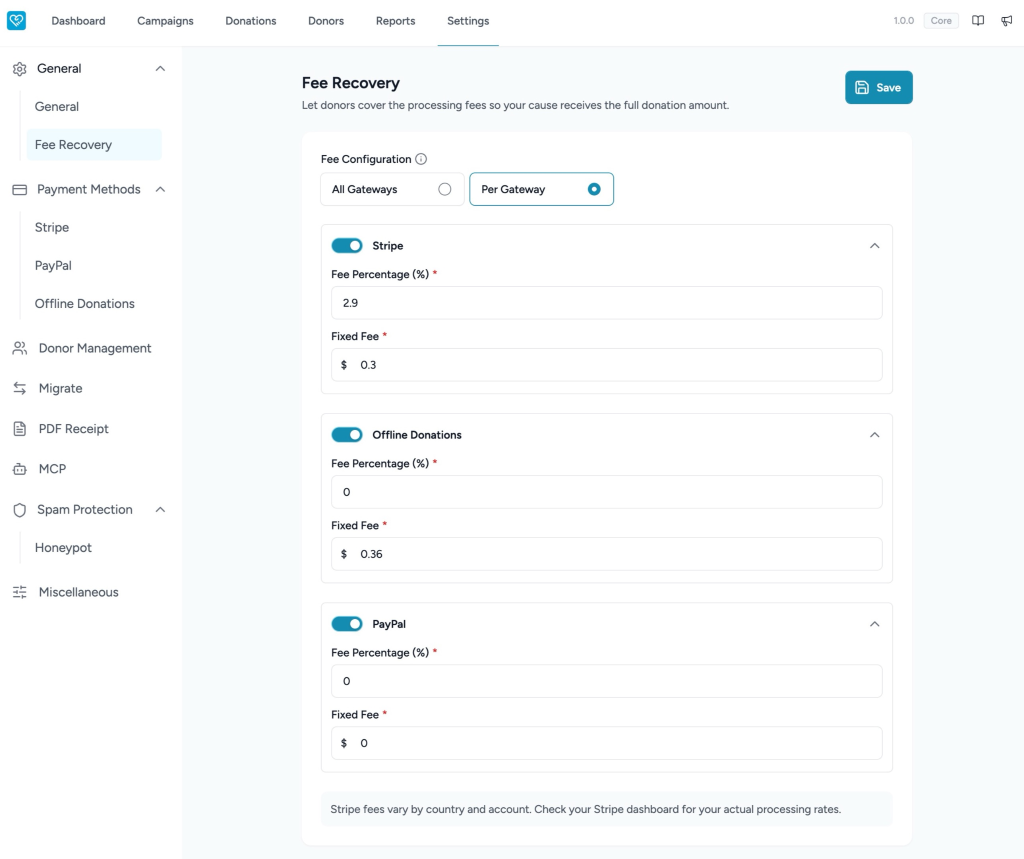Disable the PayPal fee recovery toggle
The image size is (1024, 859).
click(x=347, y=624)
